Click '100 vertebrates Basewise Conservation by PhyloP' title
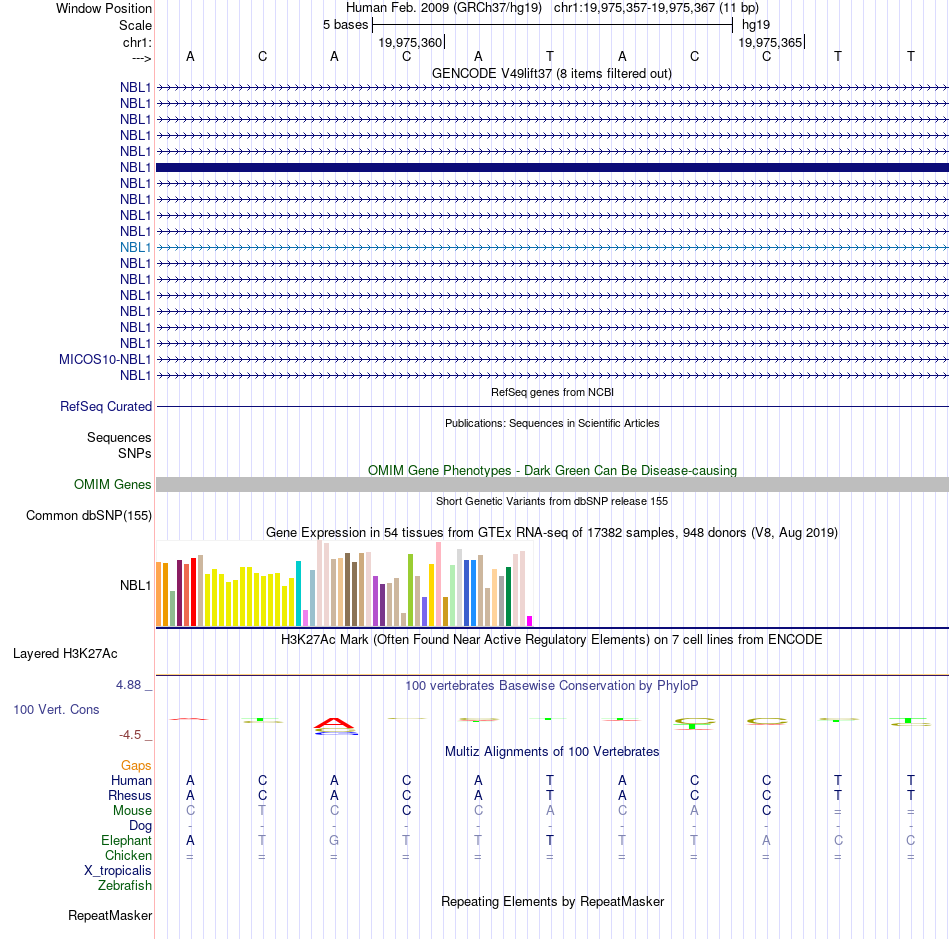 coord(551,685)
